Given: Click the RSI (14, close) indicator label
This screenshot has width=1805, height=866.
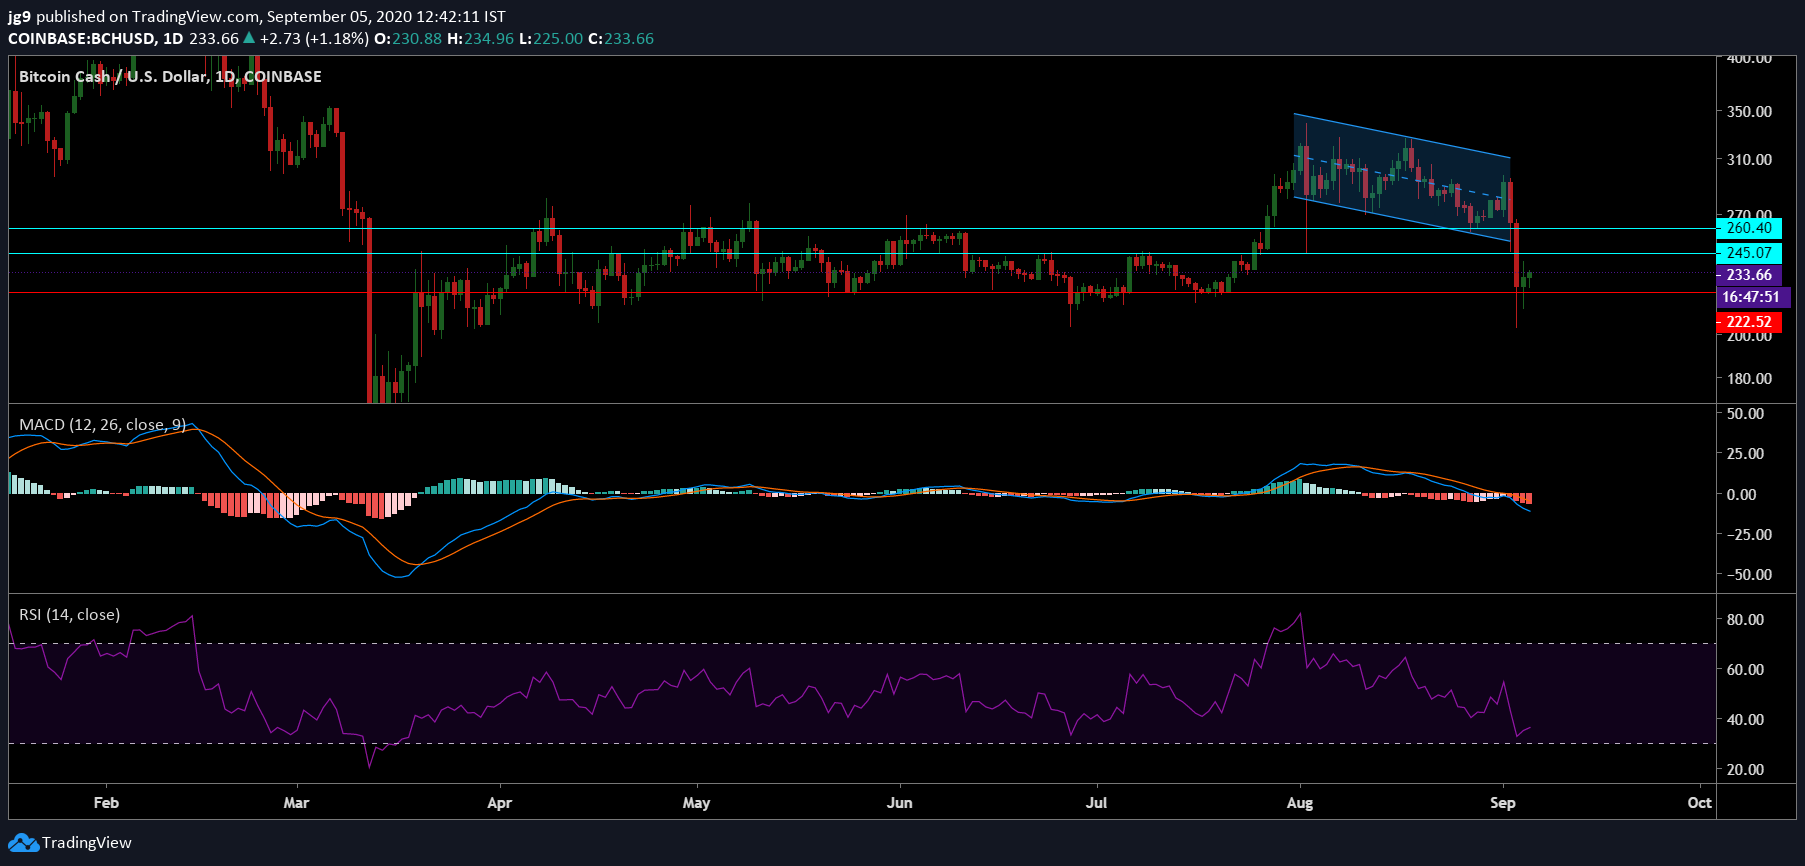Looking at the screenshot, I should pos(69,615).
